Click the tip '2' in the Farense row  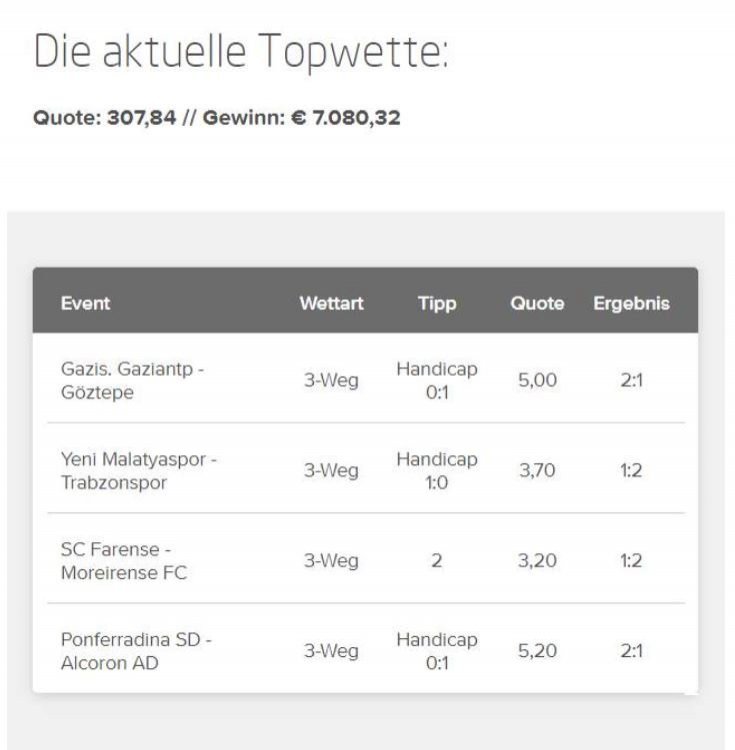click(x=437, y=561)
